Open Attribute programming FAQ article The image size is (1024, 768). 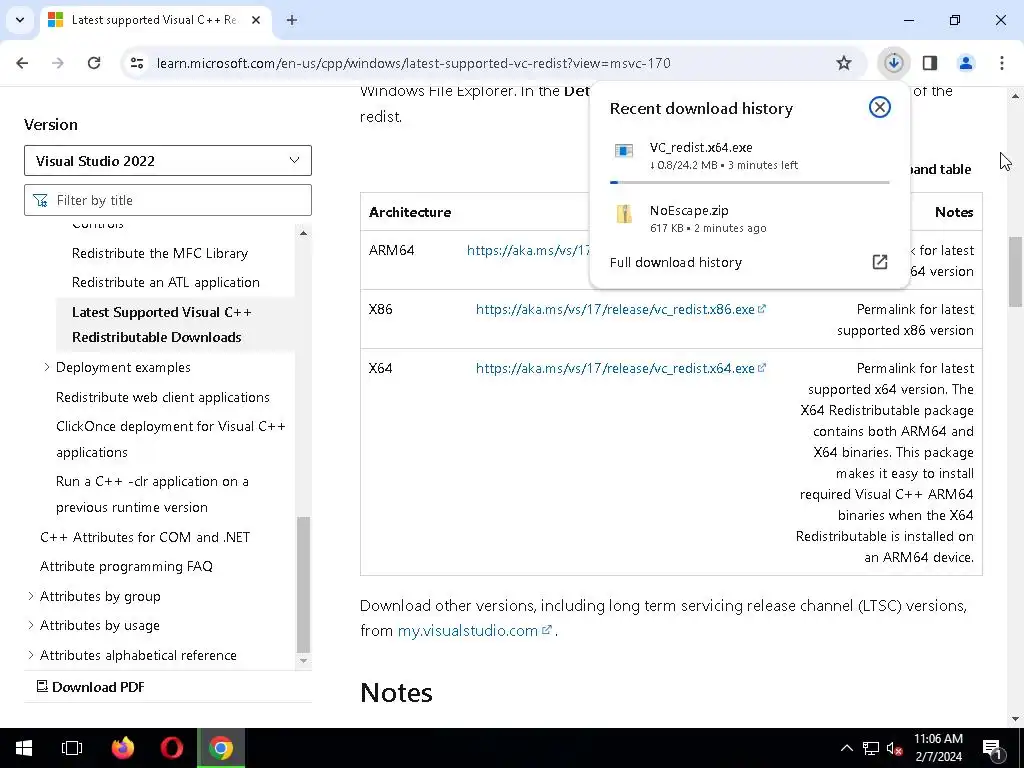[x=126, y=566]
